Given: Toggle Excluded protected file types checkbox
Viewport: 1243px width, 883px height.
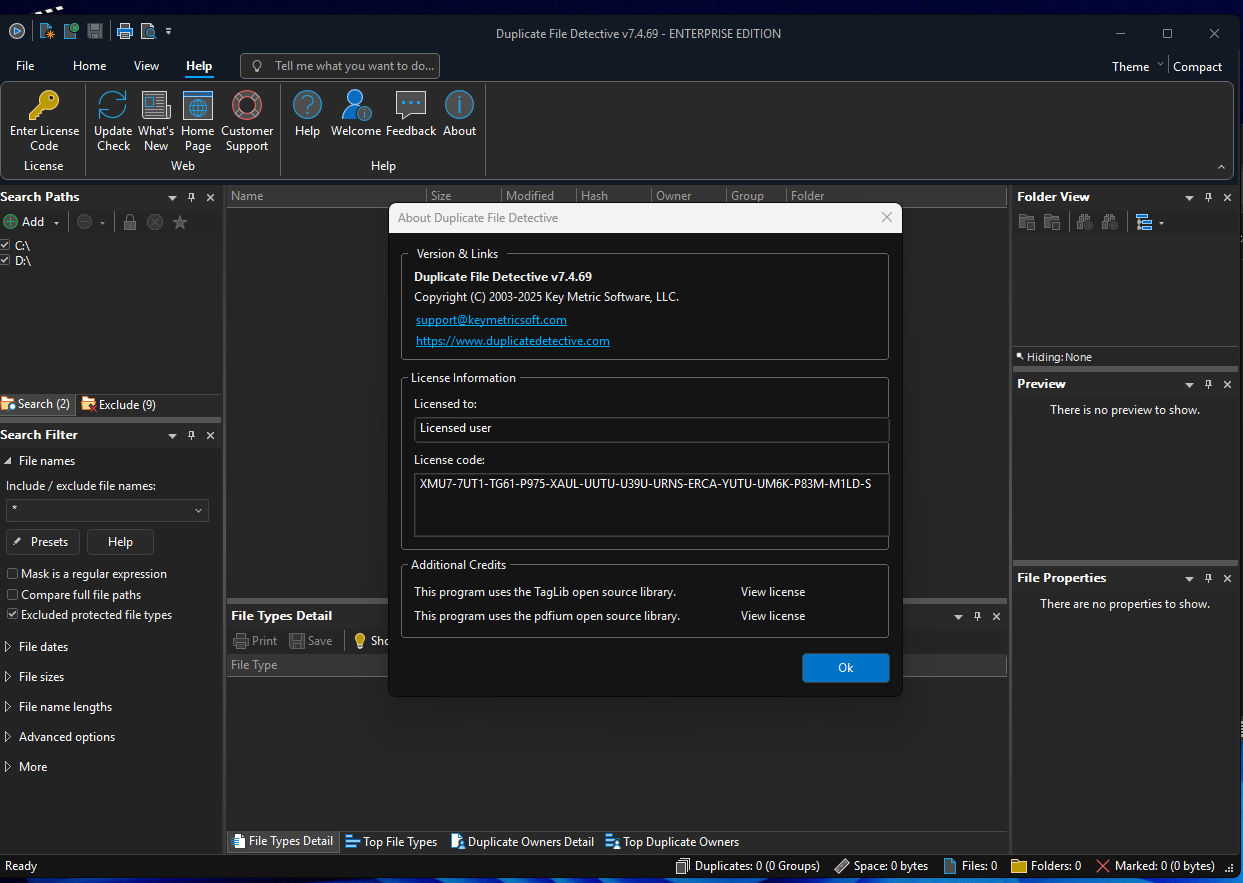Looking at the screenshot, I should (12, 615).
